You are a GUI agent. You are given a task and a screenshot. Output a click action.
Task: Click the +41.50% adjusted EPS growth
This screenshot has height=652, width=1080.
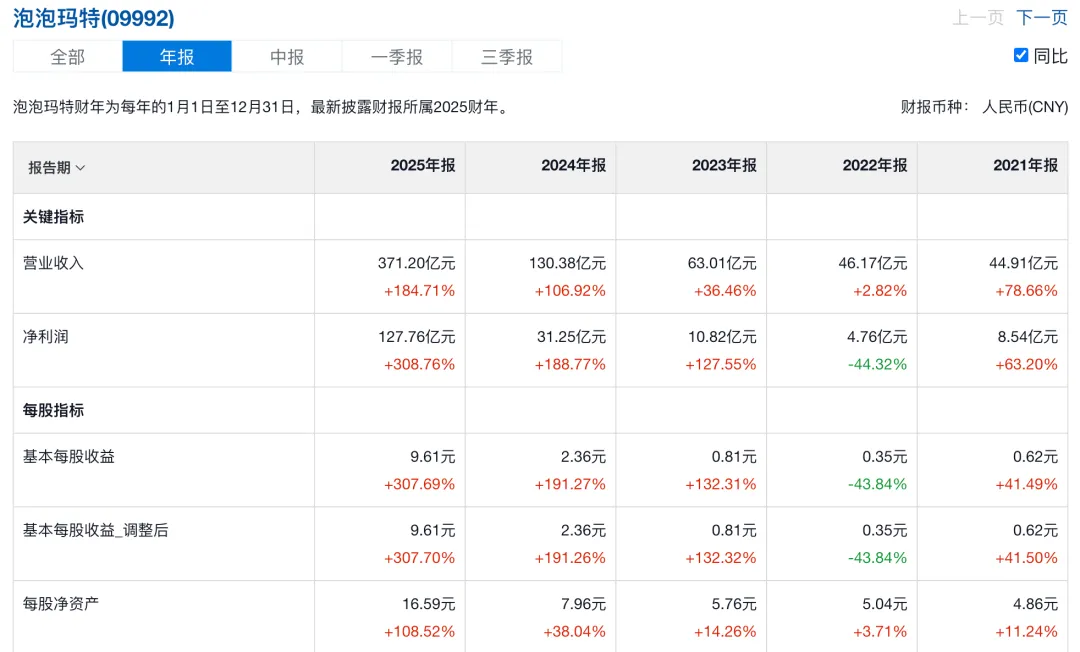point(1026,558)
